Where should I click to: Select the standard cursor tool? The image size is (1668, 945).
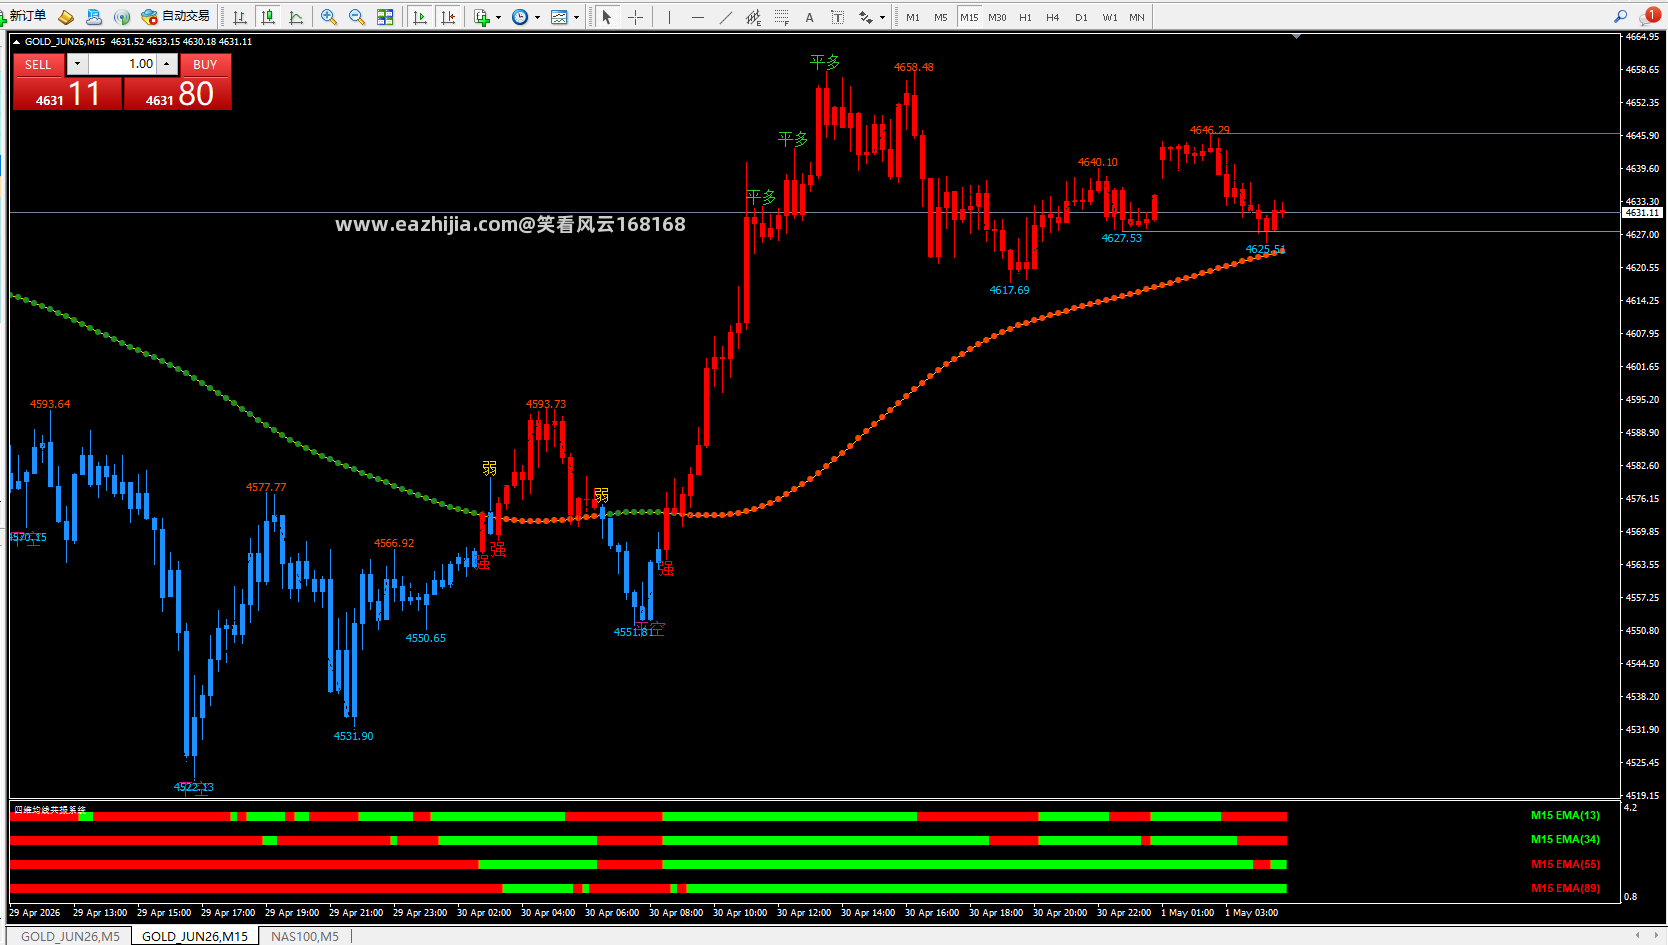[x=607, y=17]
